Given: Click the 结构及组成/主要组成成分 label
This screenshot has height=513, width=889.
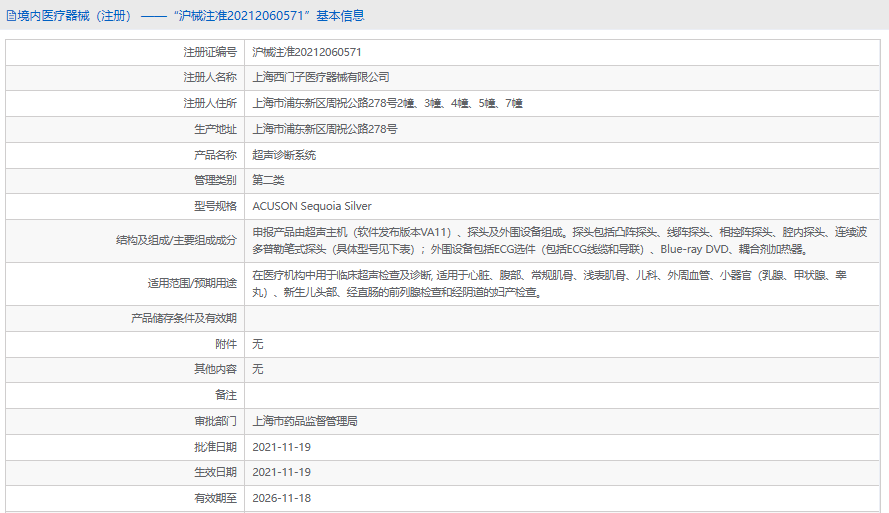Looking at the screenshot, I should [176, 240].
